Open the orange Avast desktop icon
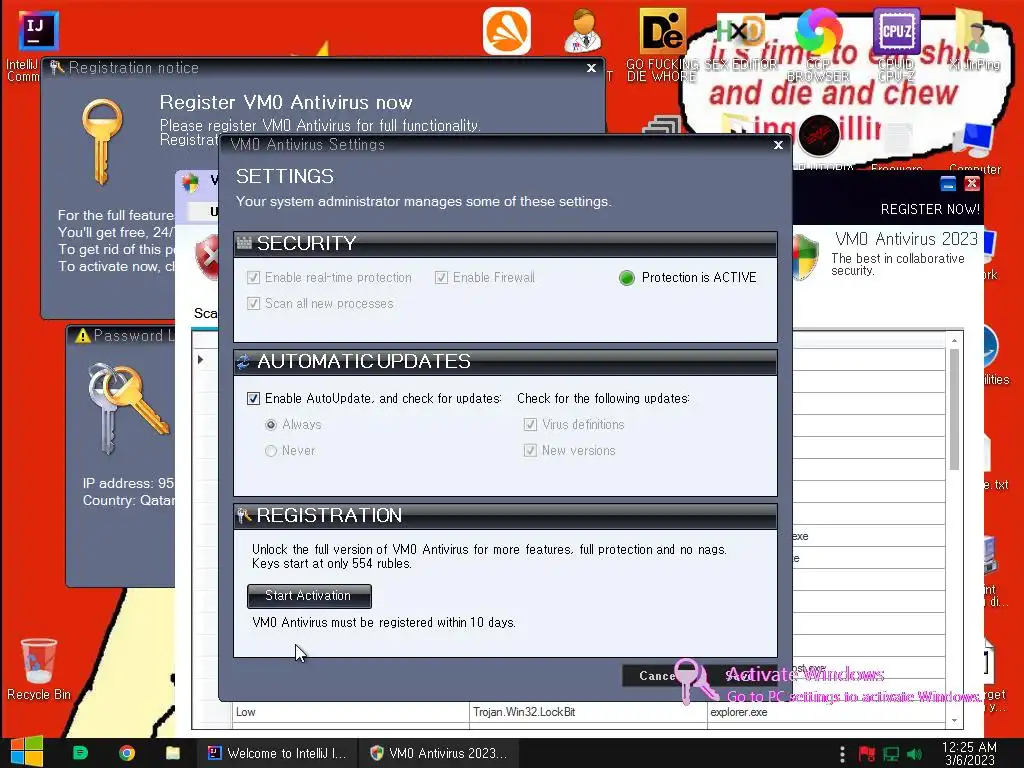 [x=507, y=31]
